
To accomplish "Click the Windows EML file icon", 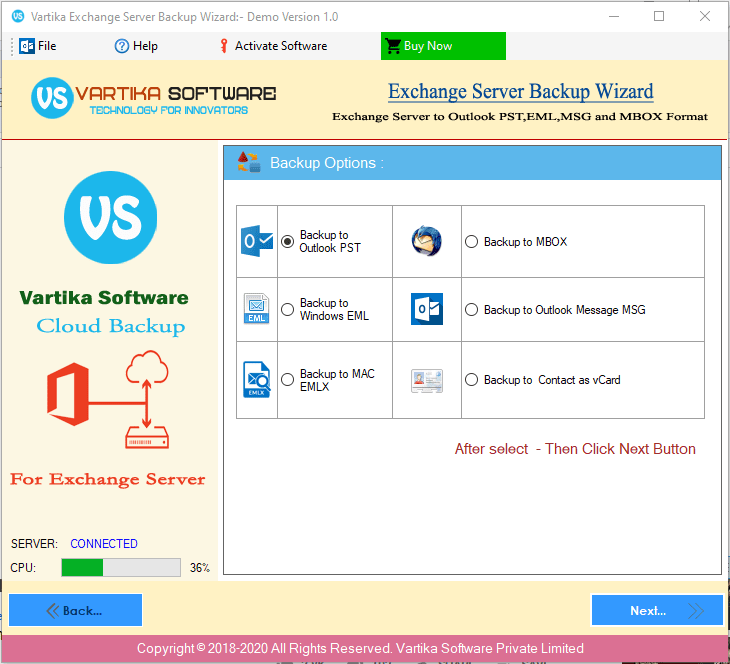I will (x=257, y=309).
